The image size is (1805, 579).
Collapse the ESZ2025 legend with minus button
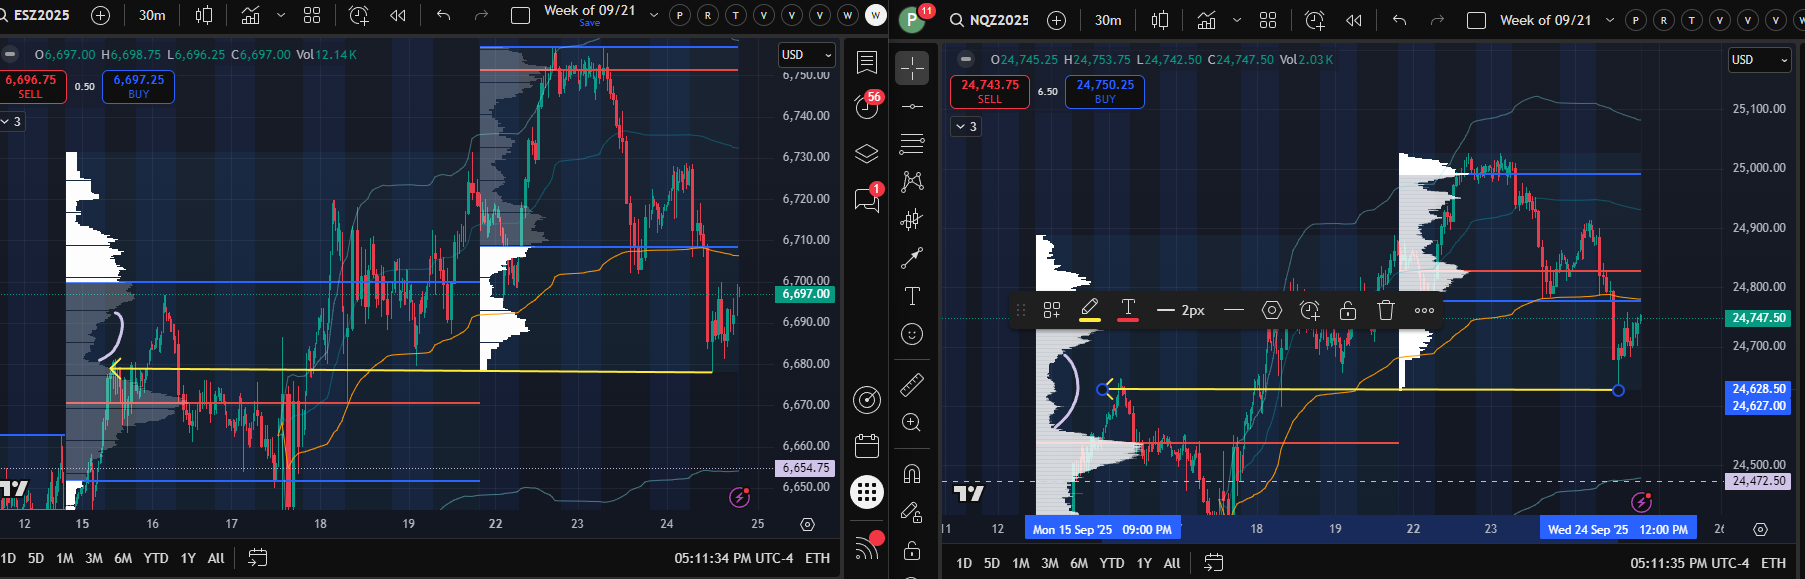click(9, 55)
